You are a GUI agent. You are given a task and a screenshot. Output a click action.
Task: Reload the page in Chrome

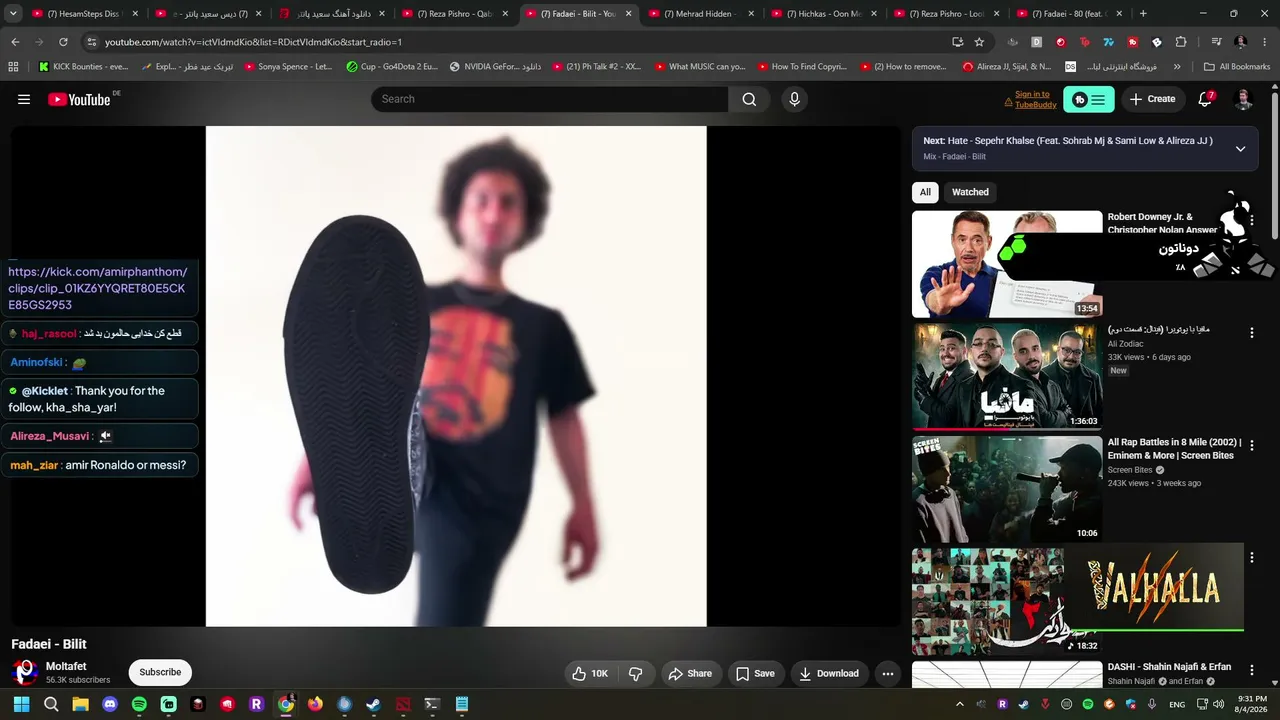point(63,42)
